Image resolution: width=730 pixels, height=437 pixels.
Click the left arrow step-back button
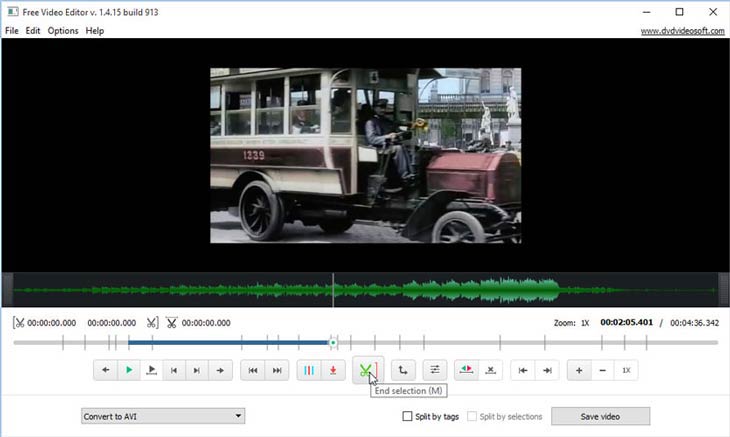(106, 370)
